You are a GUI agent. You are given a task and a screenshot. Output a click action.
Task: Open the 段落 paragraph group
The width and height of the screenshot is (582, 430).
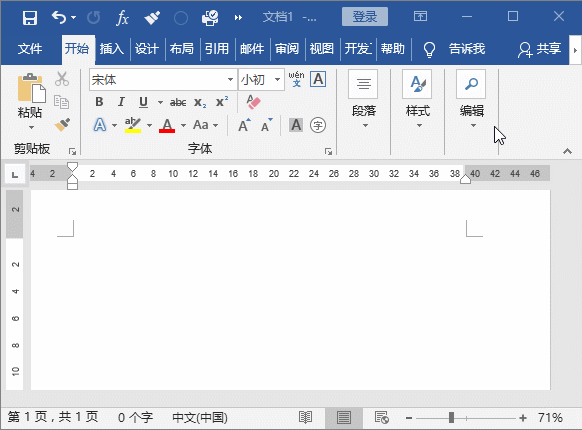363,99
